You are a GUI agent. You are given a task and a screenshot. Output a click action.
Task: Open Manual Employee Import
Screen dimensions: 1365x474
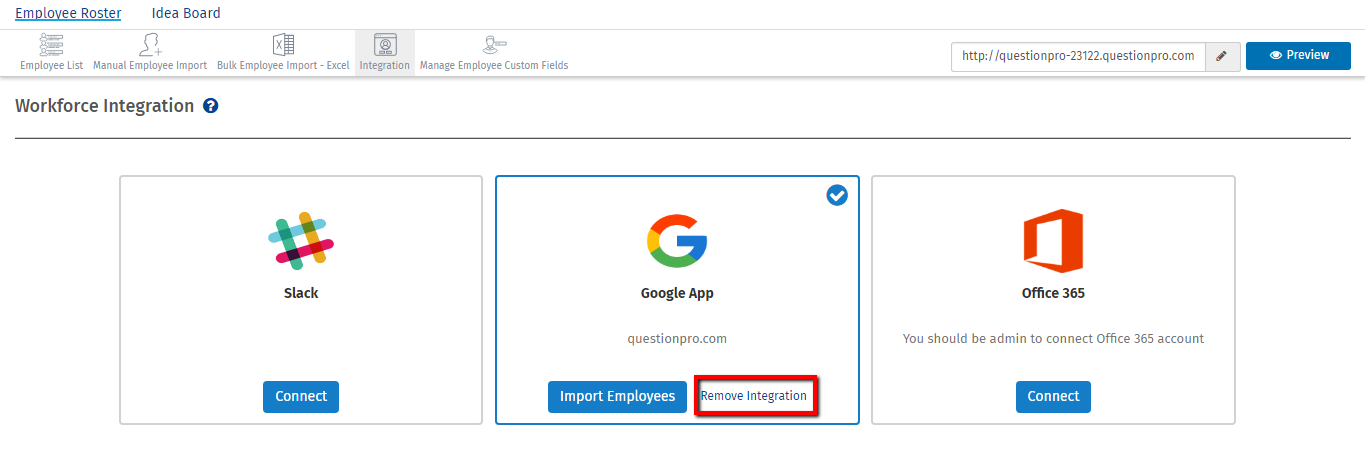coord(150,53)
